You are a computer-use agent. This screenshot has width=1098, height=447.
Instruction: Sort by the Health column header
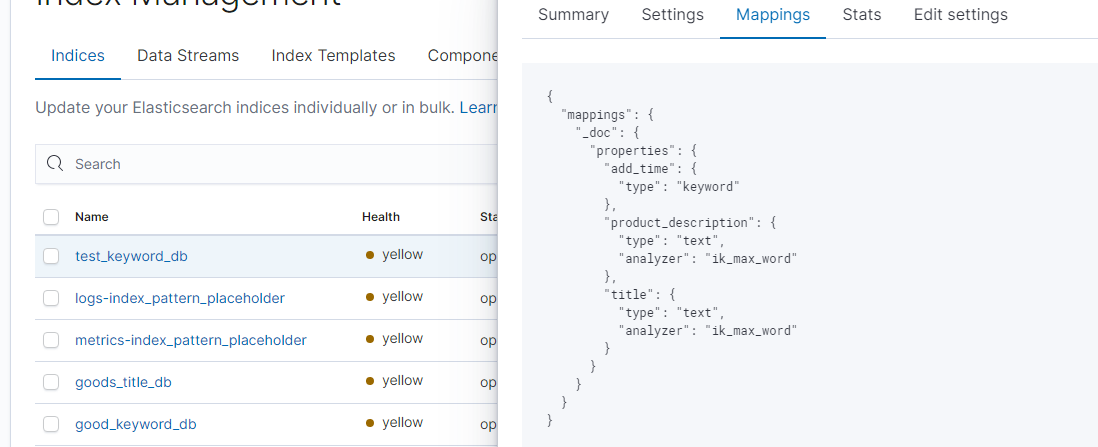(381, 217)
